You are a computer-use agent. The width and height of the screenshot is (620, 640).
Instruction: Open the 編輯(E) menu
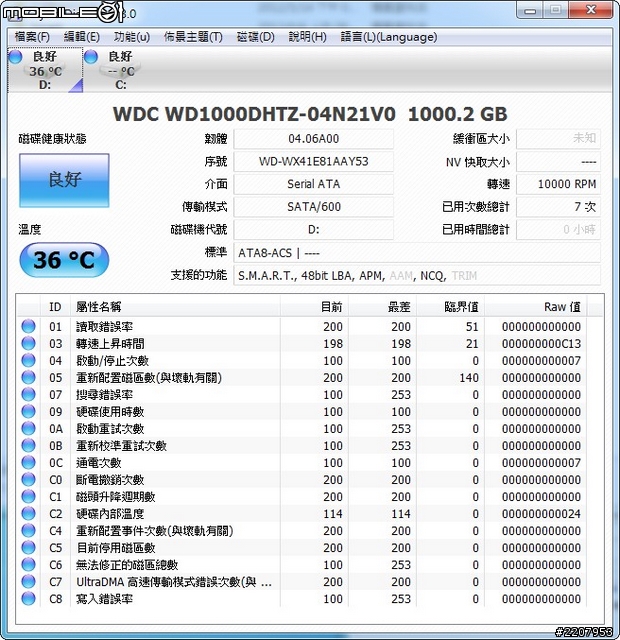82,37
